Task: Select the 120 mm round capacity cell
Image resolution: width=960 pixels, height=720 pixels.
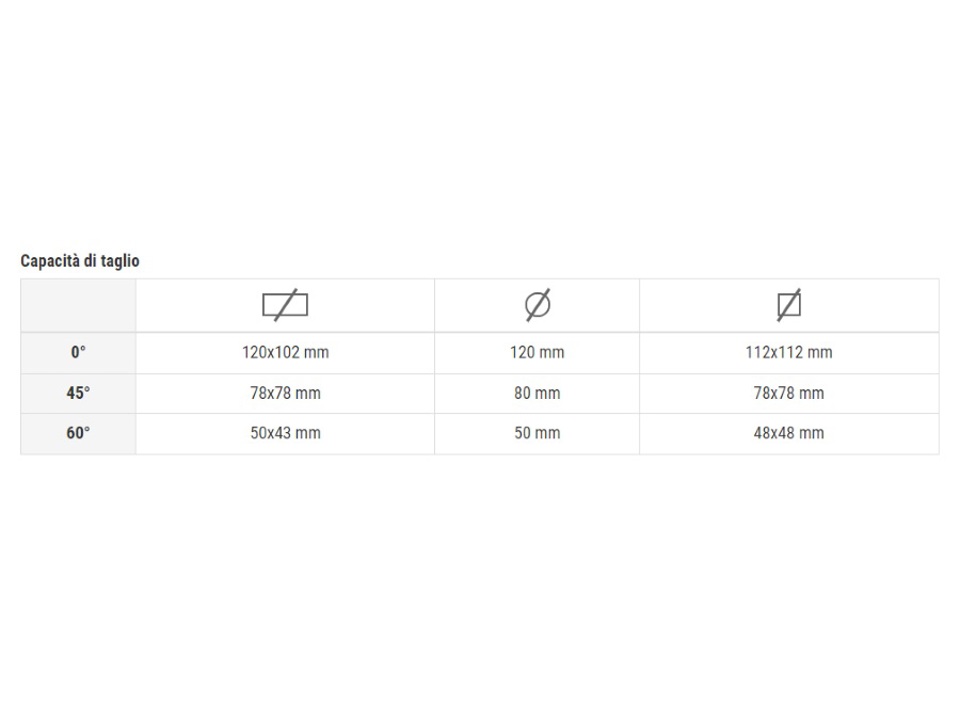Action: [x=537, y=353]
